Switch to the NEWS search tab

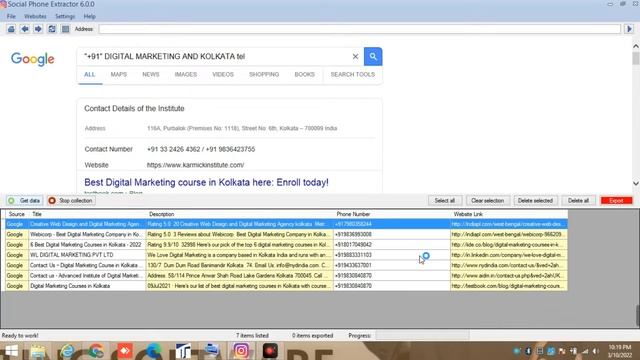tap(151, 74)
